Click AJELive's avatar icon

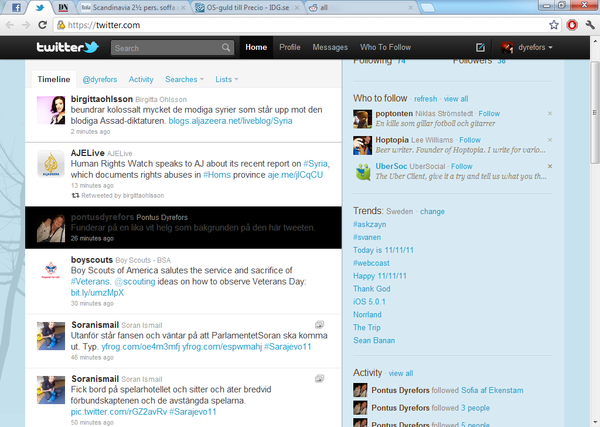(51, 164)
